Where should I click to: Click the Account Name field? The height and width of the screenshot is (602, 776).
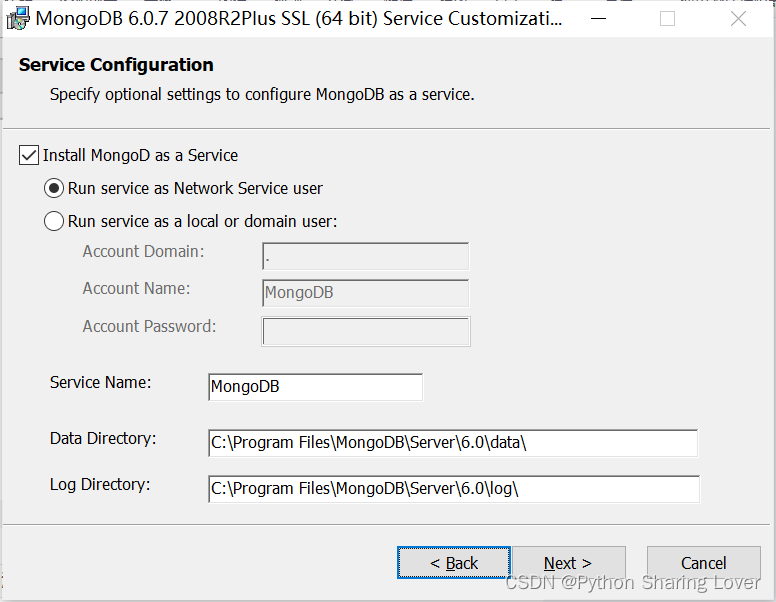(365, 293)
